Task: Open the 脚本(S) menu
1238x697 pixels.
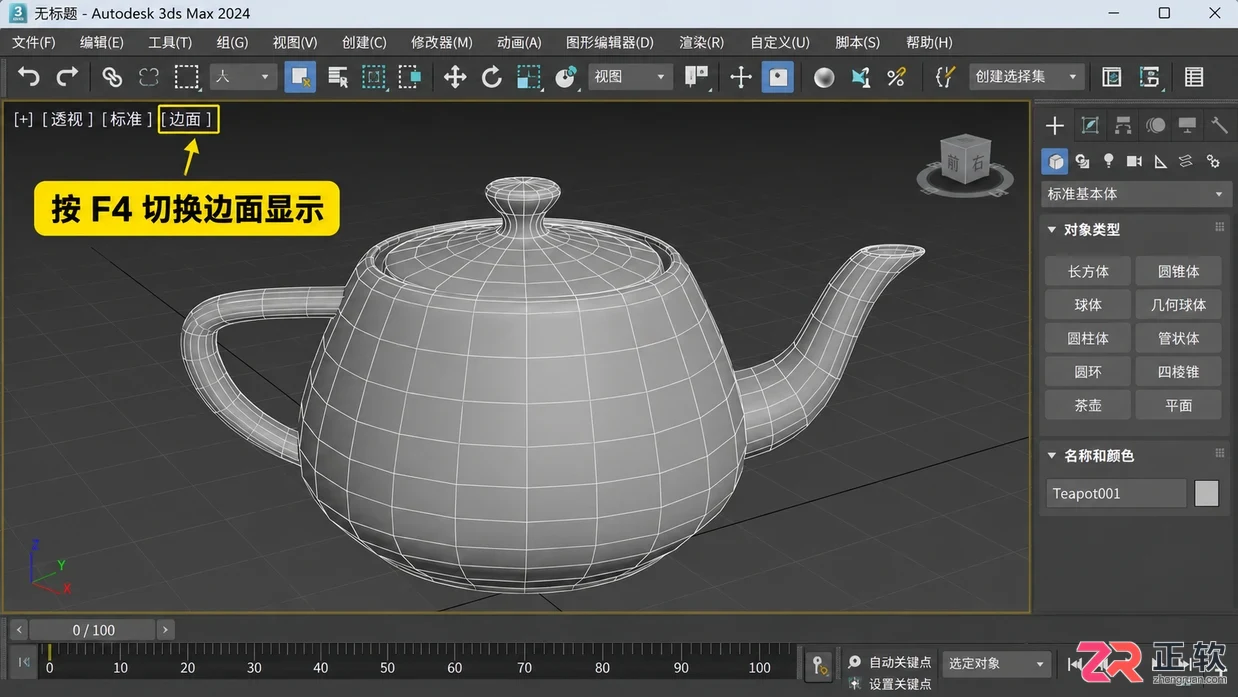Action: point(857,42)
